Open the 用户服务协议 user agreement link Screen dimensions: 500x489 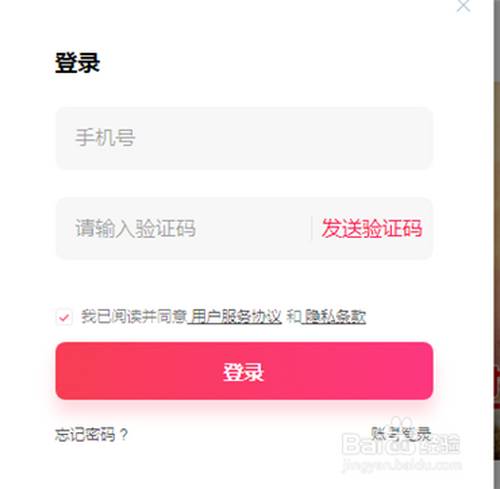pyautogui.click(x=236, y=316)
